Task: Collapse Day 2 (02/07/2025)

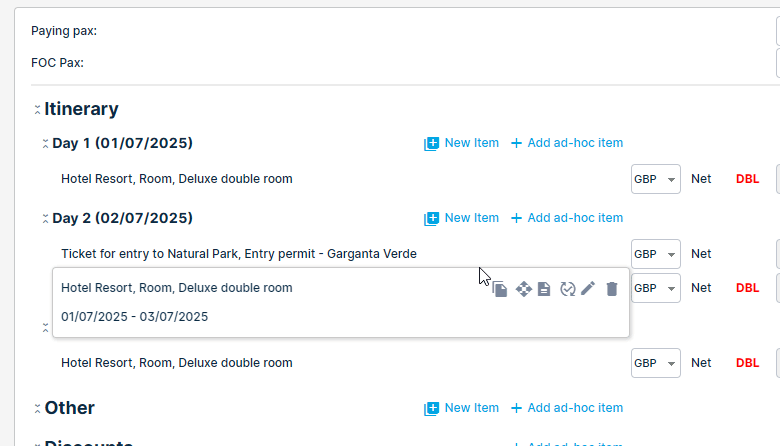Action: click(45, 219)
